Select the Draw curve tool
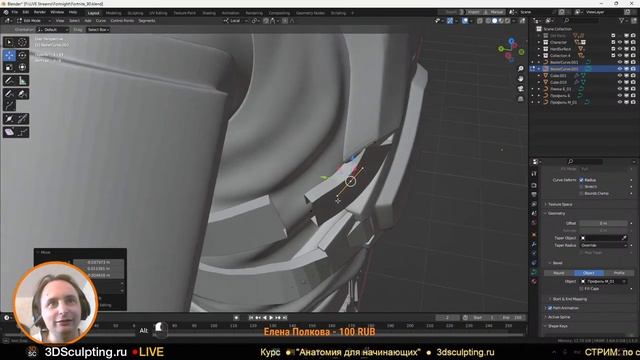640x360 pixels. [x=9, y=93]
